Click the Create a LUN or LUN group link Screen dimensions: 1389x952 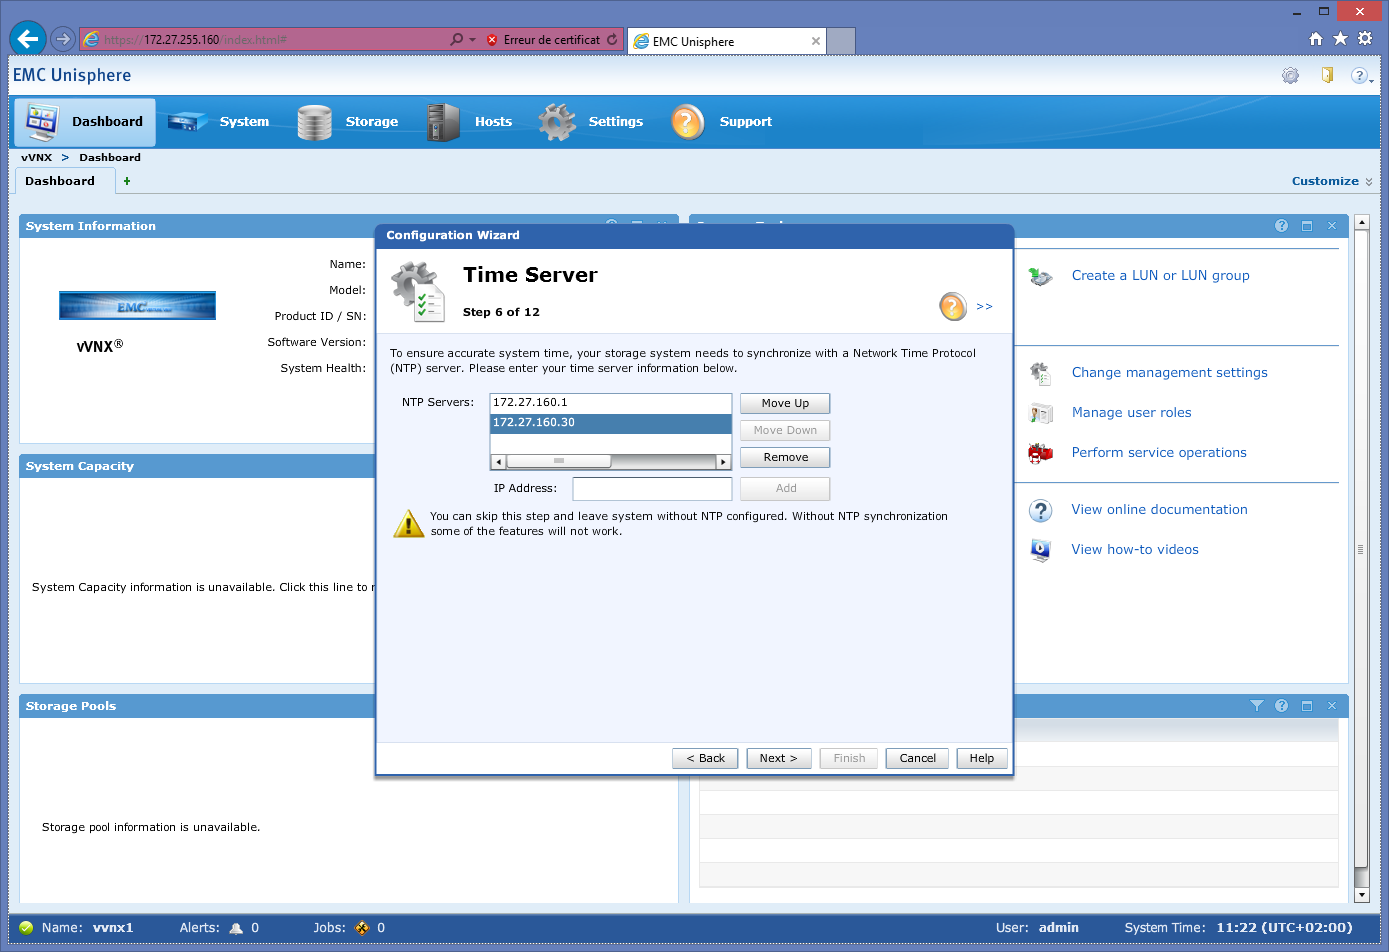pyautogui.click(x=1160, y=275)
